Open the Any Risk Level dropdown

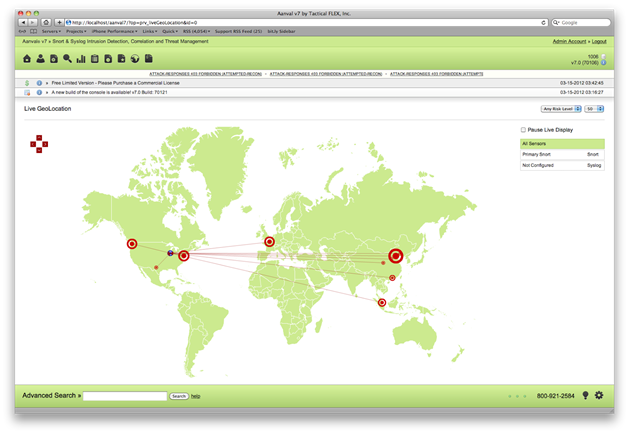tap(560, 108)
